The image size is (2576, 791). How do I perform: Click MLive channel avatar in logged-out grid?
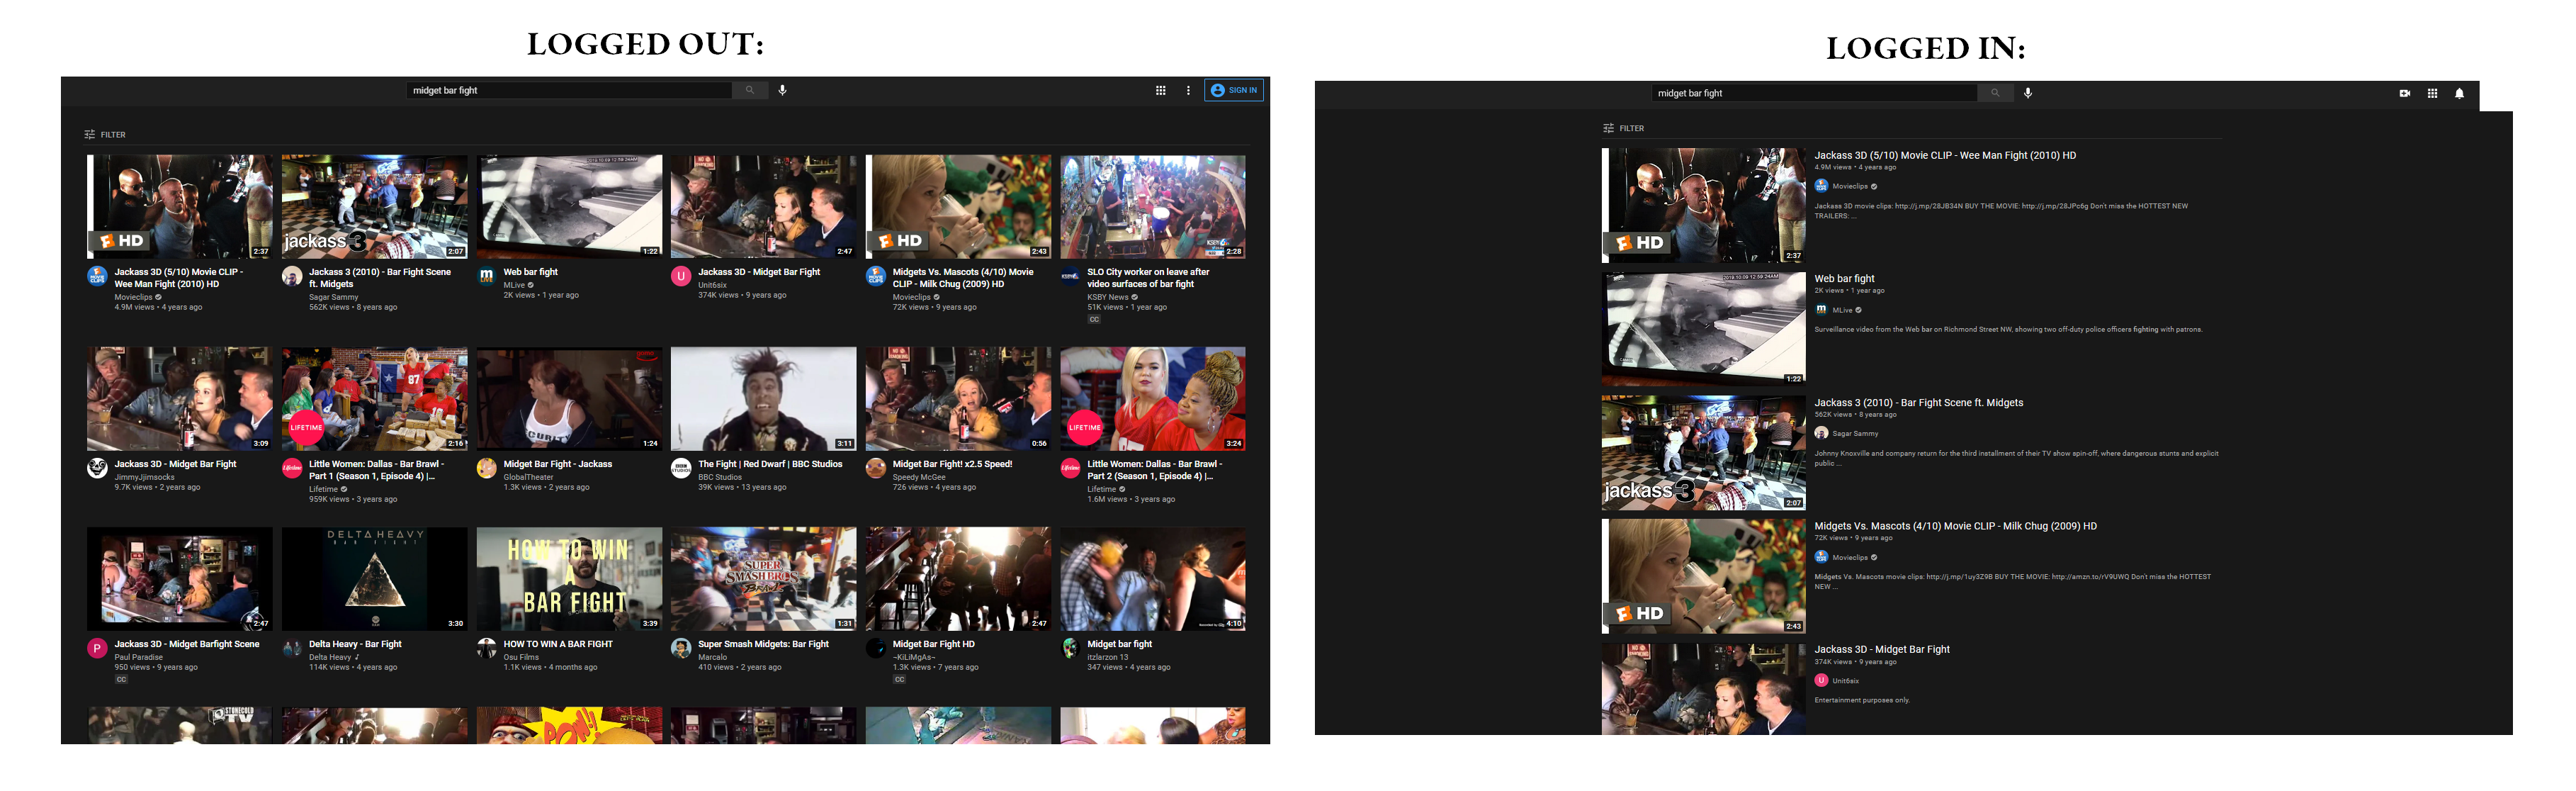486,276
